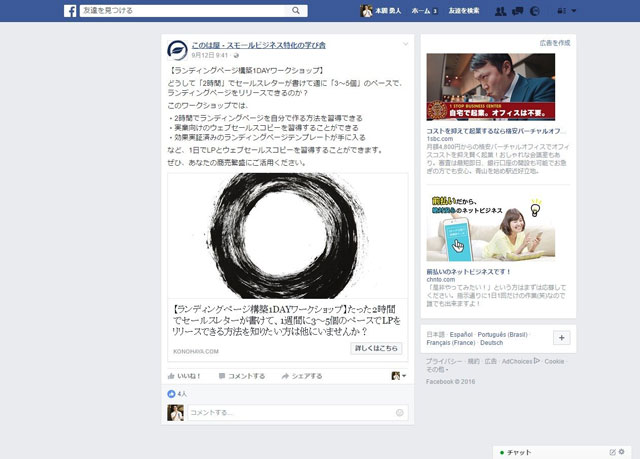Open the AdChoices footer link

tap(520, 361)
